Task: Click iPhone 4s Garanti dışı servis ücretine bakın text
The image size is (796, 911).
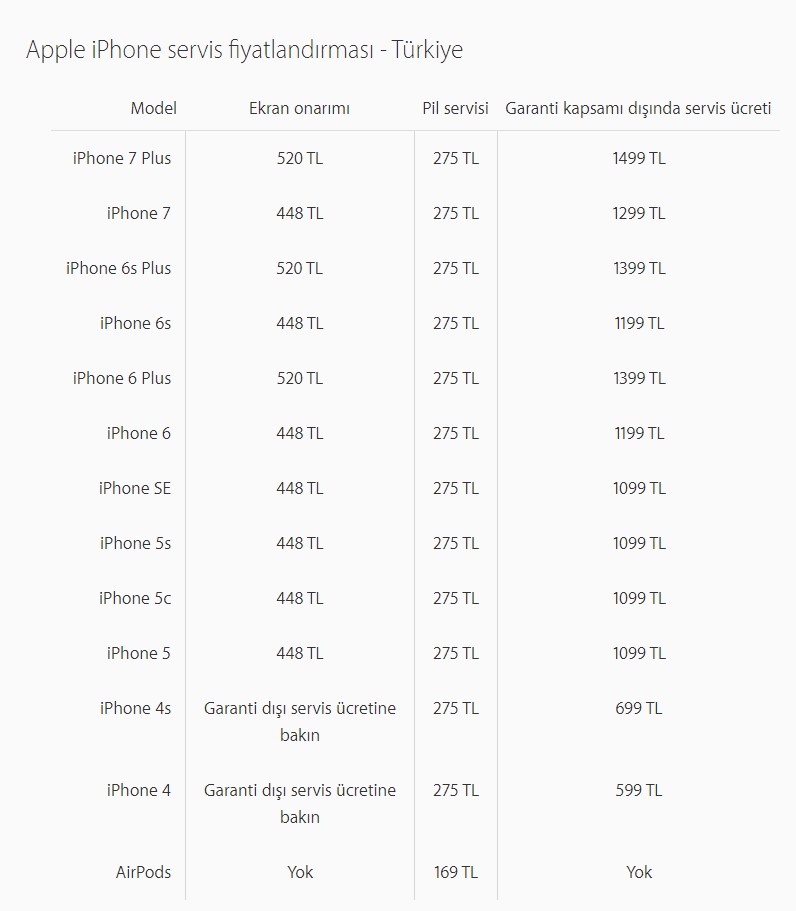Action: tap(300, 722)
